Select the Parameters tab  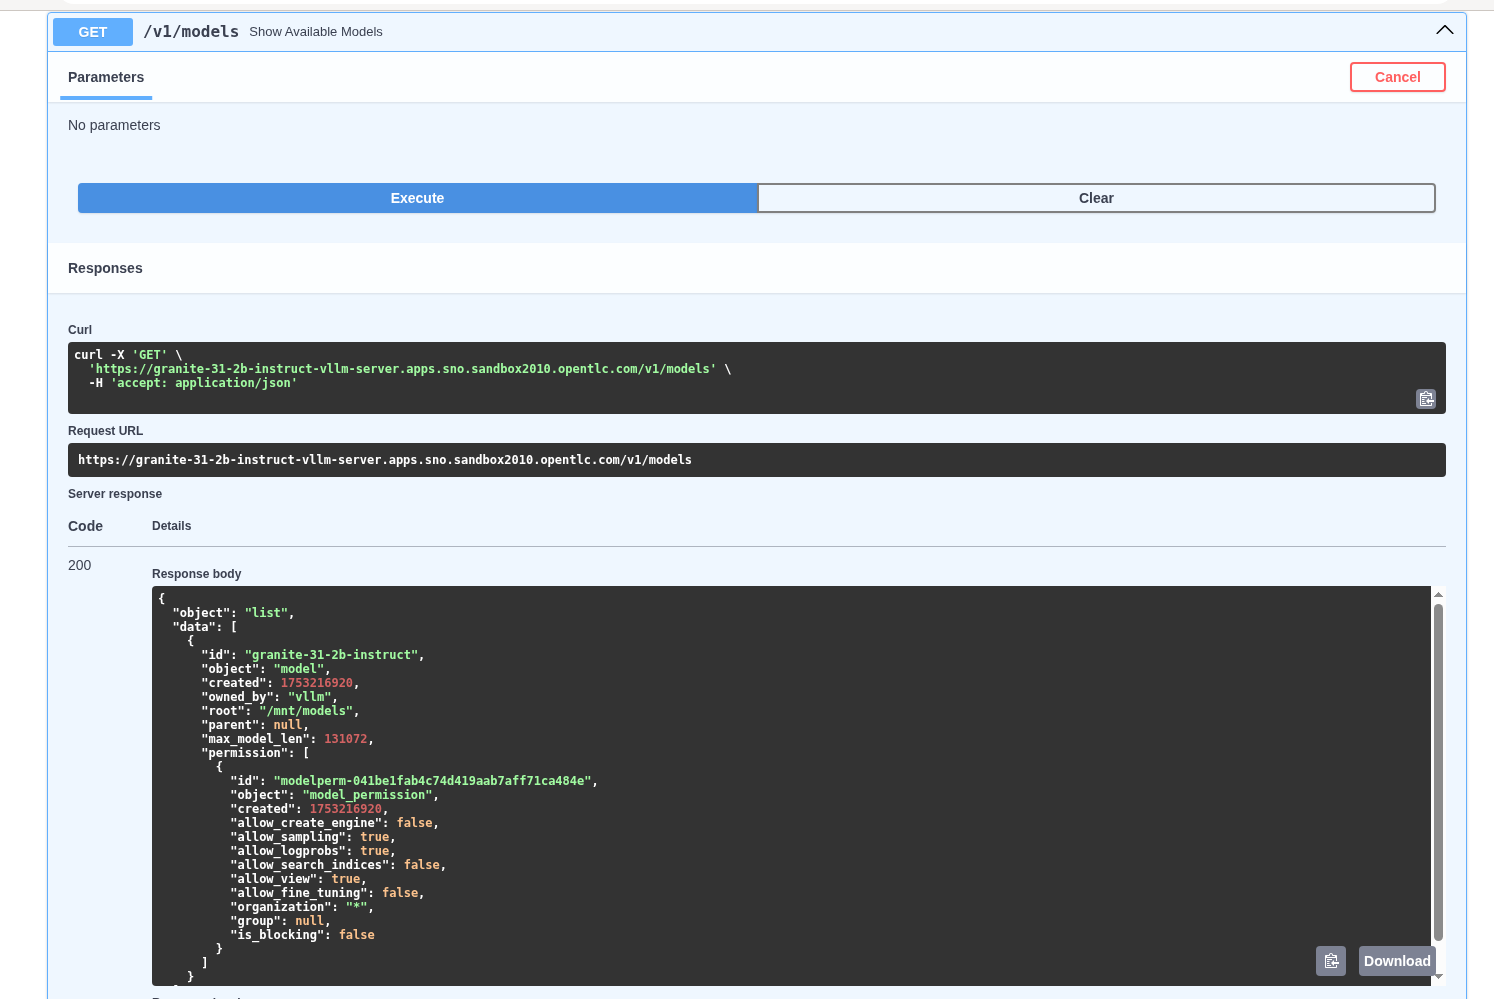click(x=106, y=77)
